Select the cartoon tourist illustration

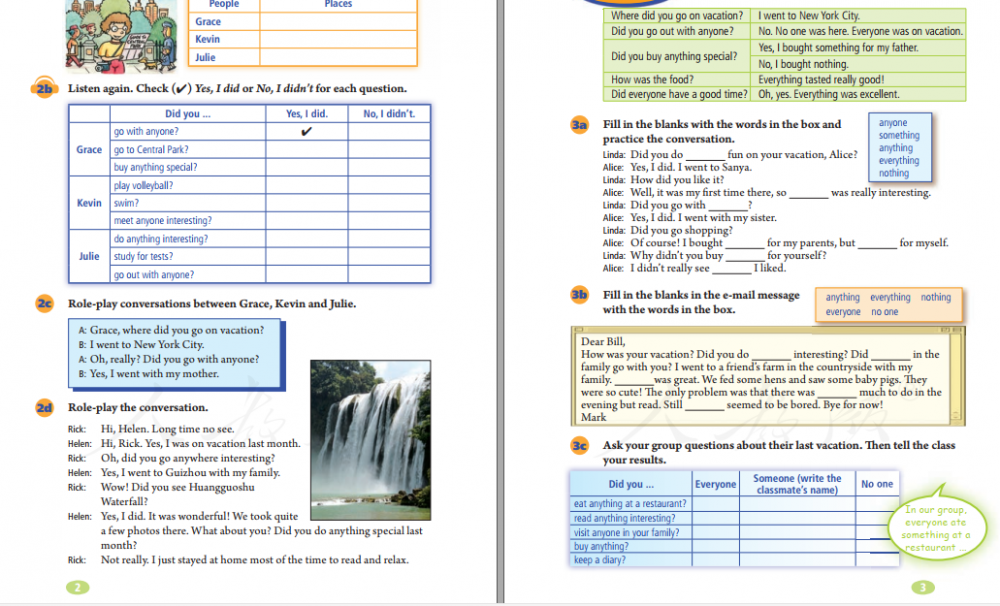[121, 35]
